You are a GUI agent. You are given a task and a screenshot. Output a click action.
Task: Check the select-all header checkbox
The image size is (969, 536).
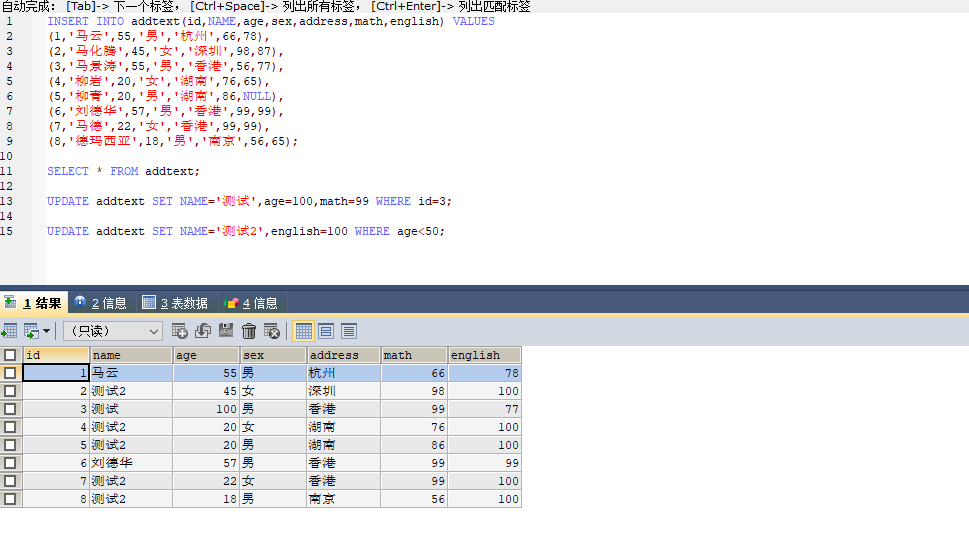click(10, 355)
